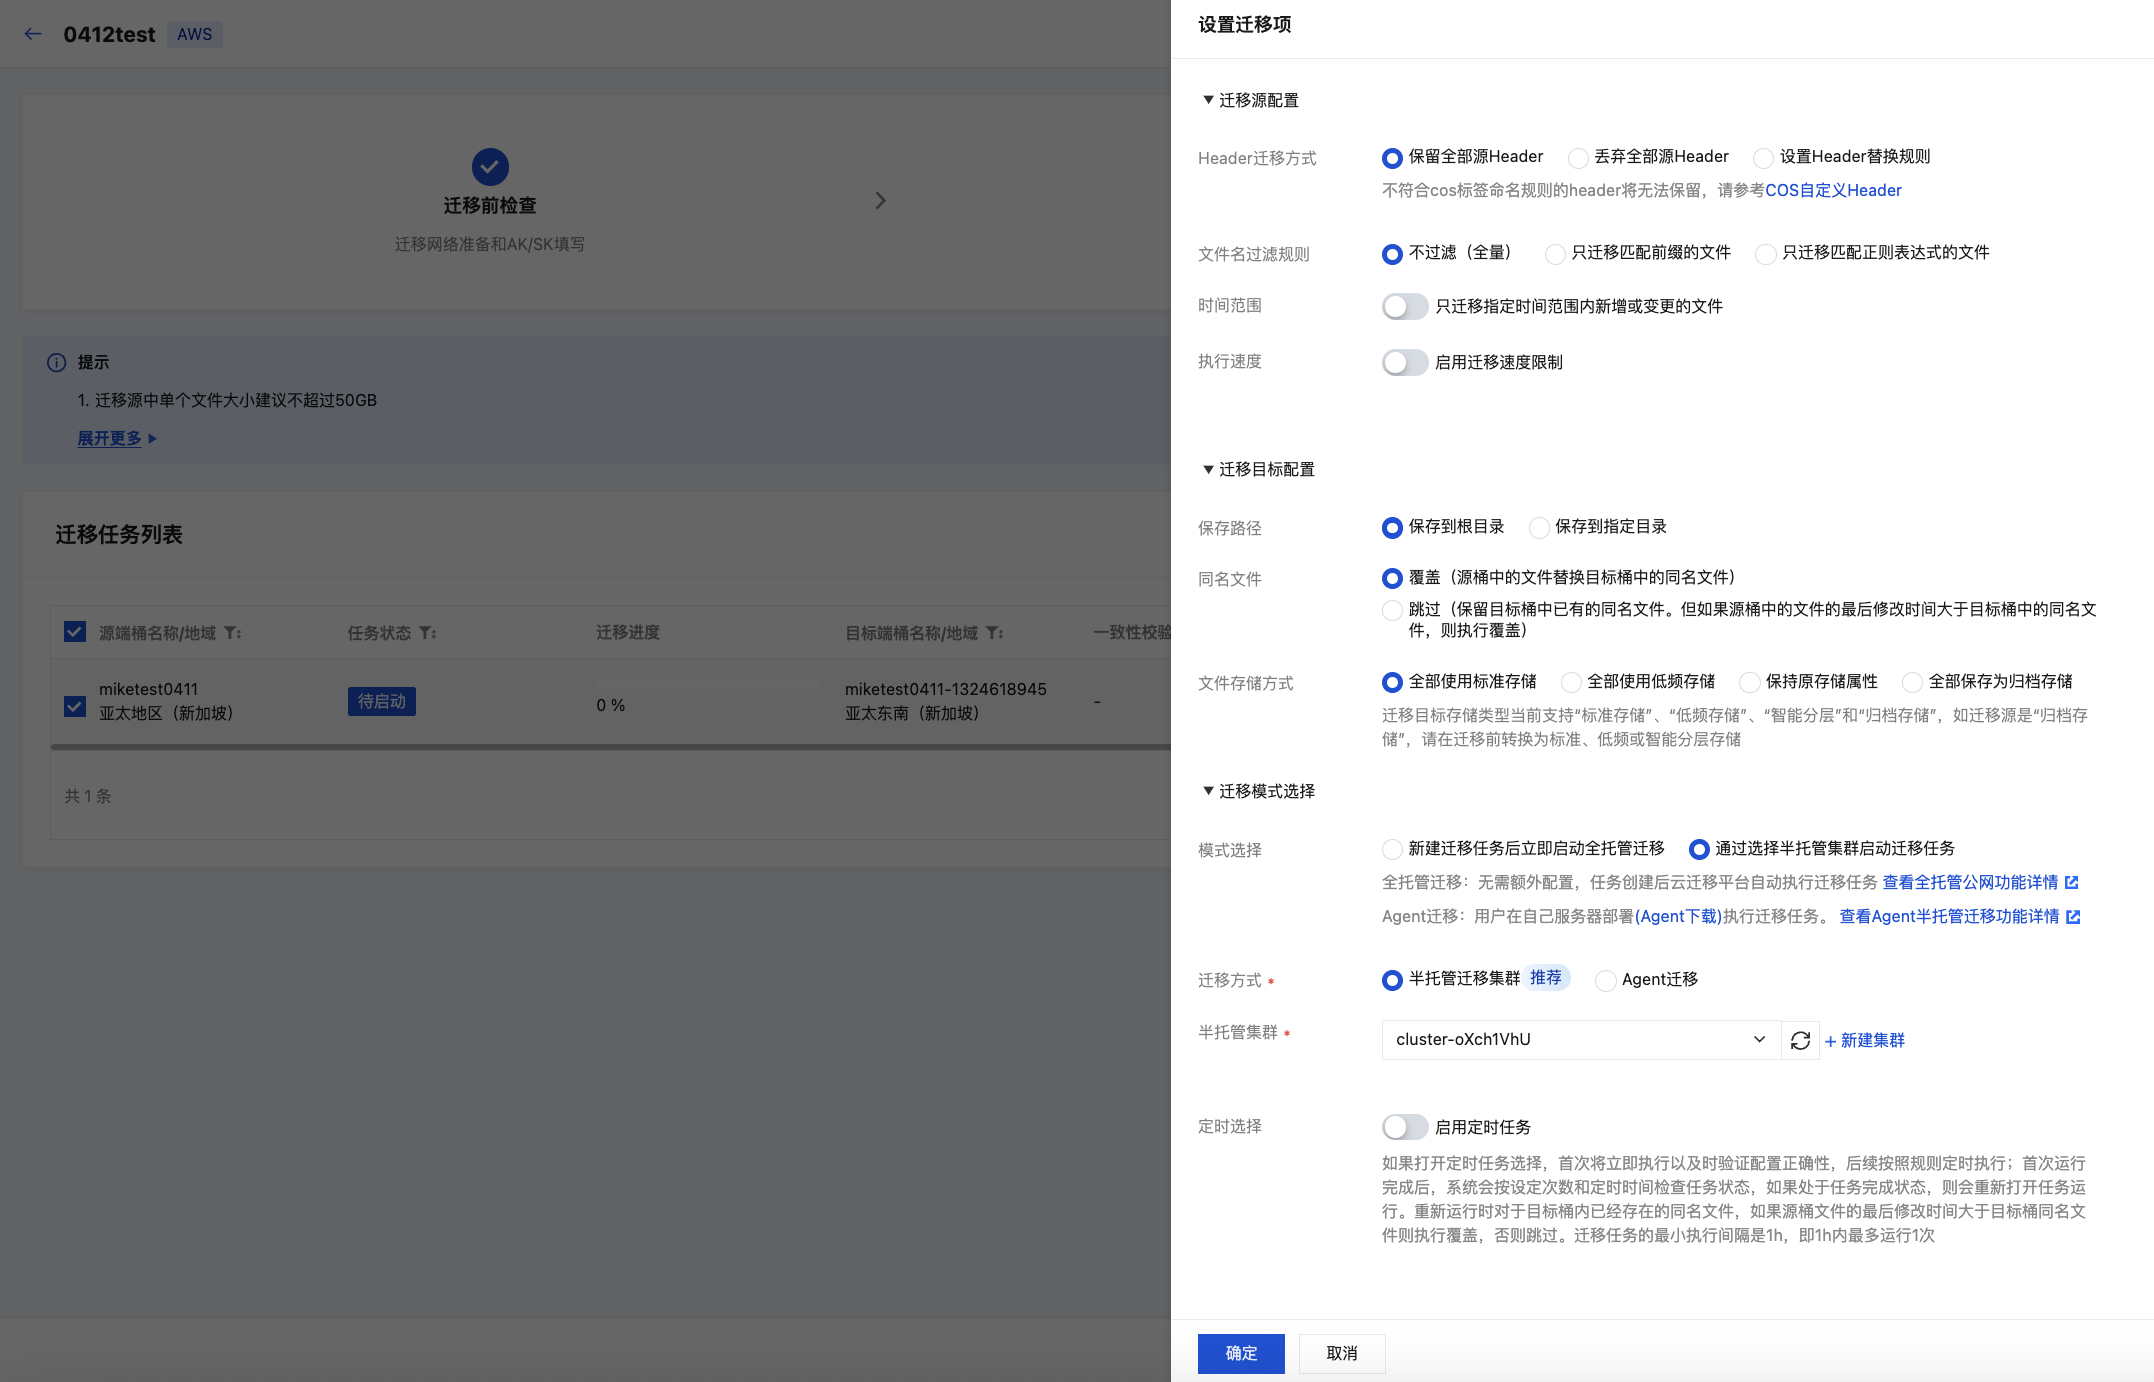The height and width of the screenshot is (1382, 2154).
Task: Turn on the 启用迁移速度限制 switch
Action: coord(1404,362)
